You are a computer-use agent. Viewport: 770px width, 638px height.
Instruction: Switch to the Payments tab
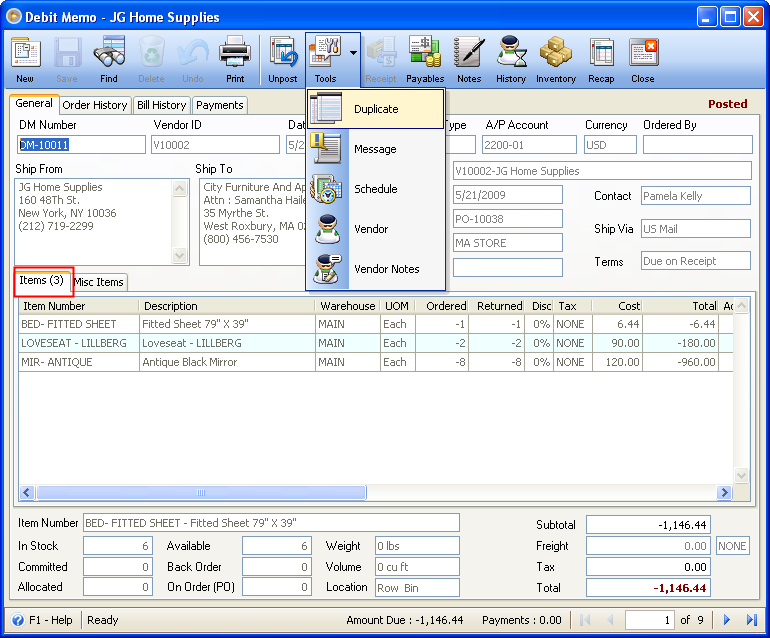click(220, 105)
